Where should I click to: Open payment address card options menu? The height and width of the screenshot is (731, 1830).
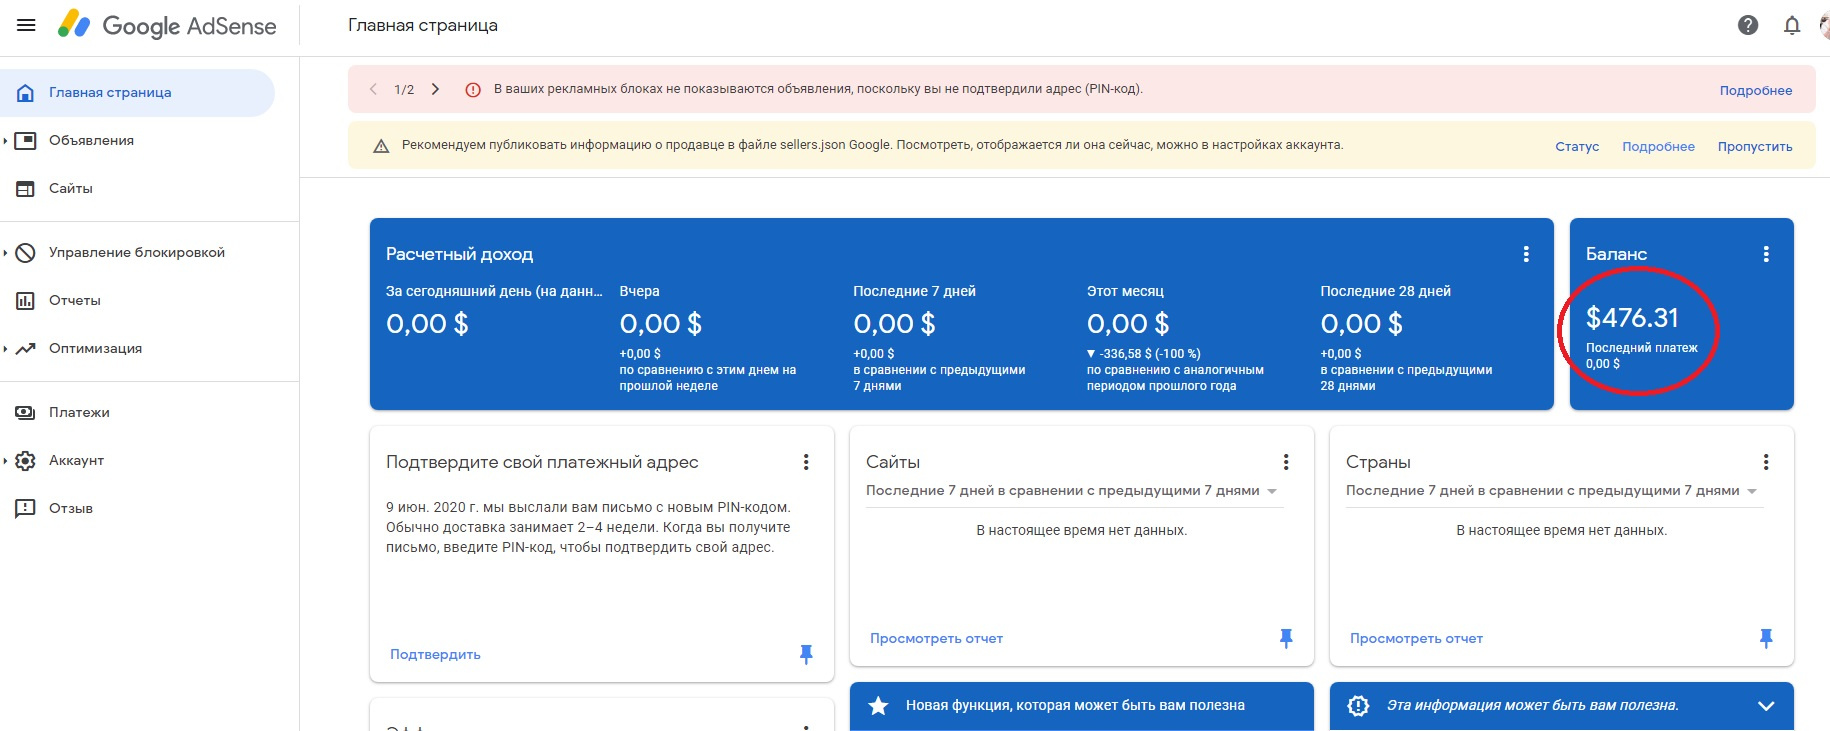pos(806,462)
